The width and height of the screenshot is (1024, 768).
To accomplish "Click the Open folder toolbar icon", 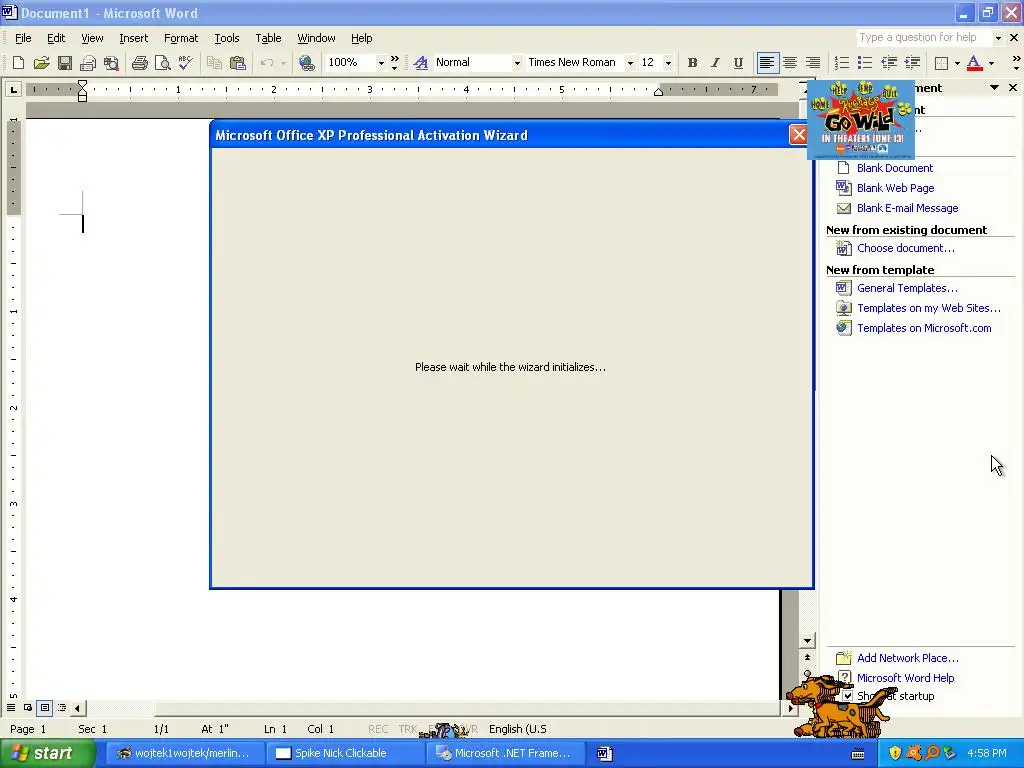I will coord(42,63).
